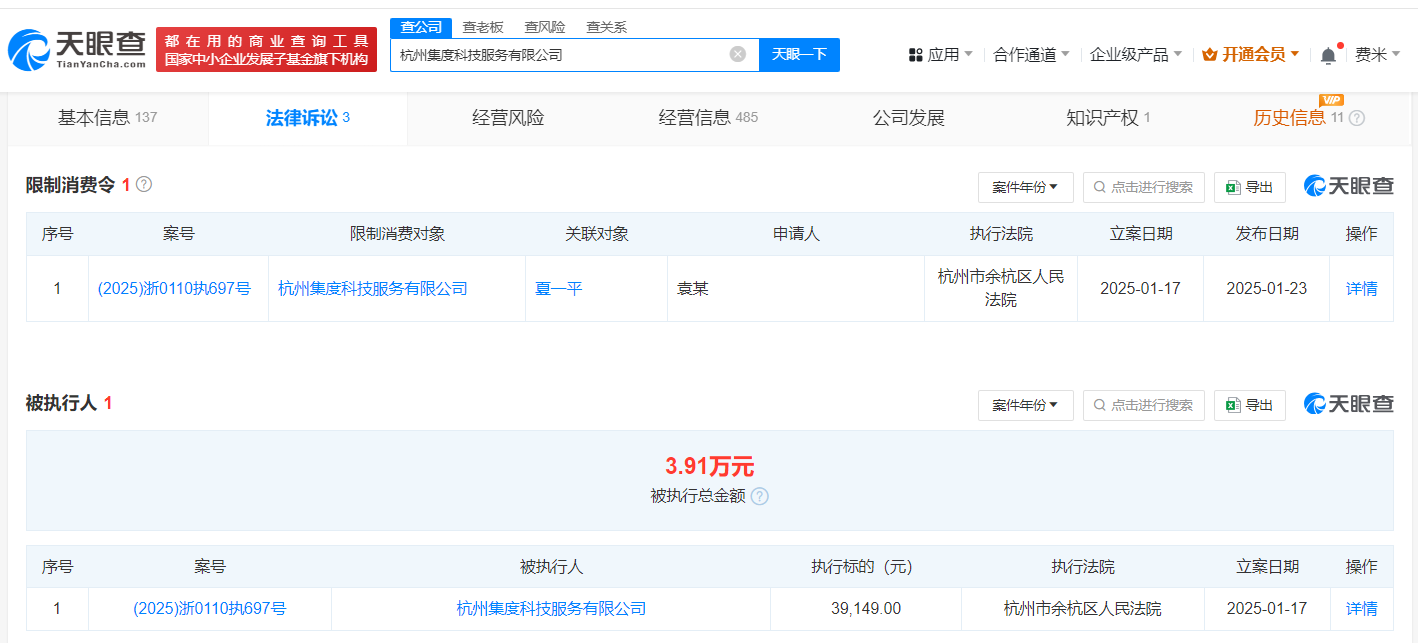The image size is (1418, 643).
Task: Click the help icon next to 限制消费令
Action: tap(144, 184)
